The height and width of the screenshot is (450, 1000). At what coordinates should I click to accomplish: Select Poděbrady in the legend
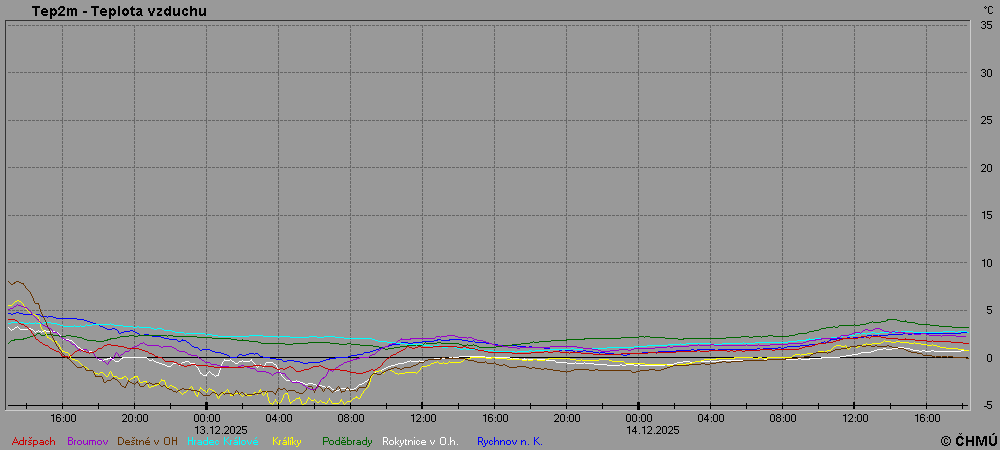pyautogui.click(x=347, y=441)
